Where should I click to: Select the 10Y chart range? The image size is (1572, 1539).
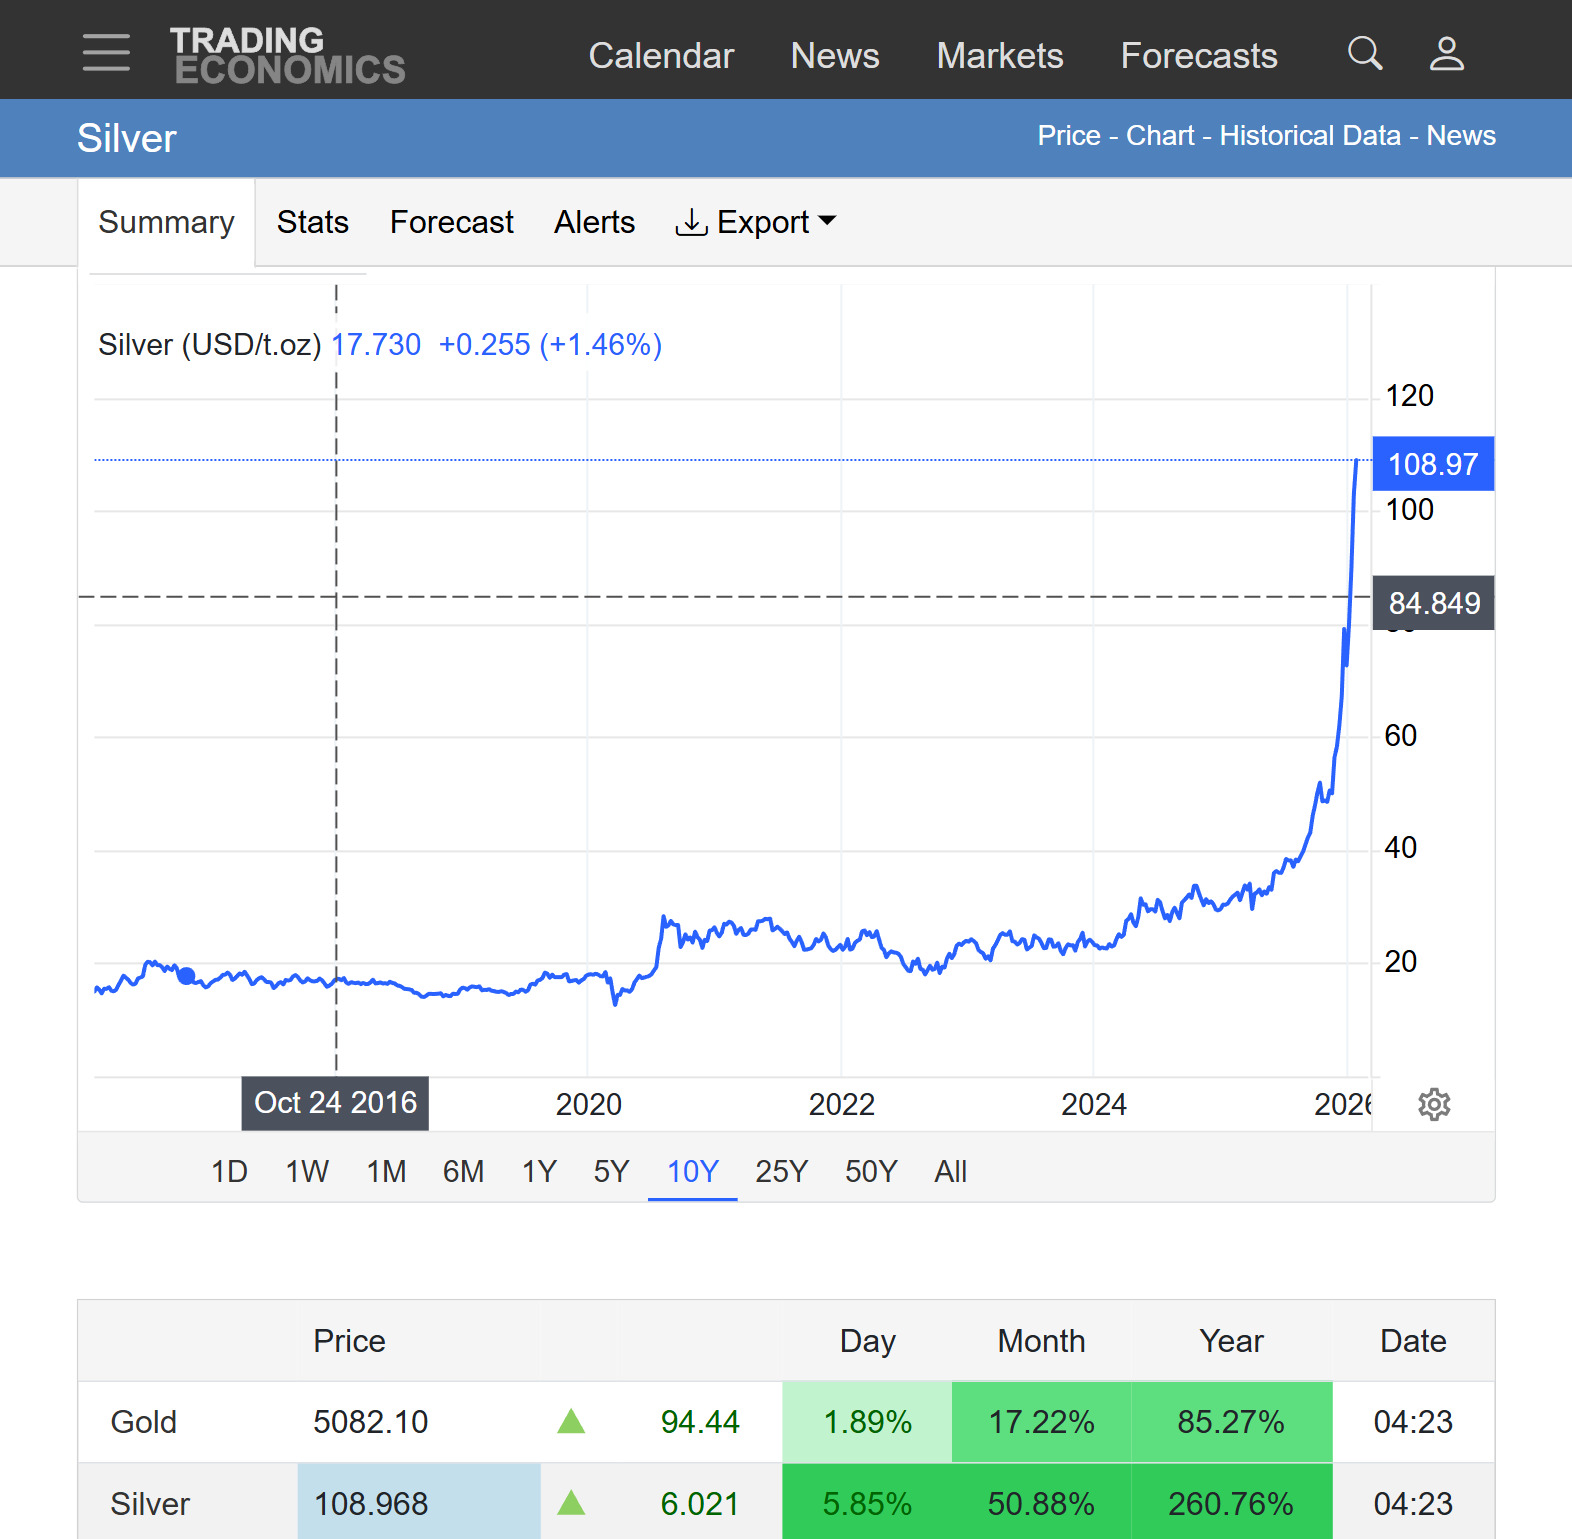(x=693, y=1171)
